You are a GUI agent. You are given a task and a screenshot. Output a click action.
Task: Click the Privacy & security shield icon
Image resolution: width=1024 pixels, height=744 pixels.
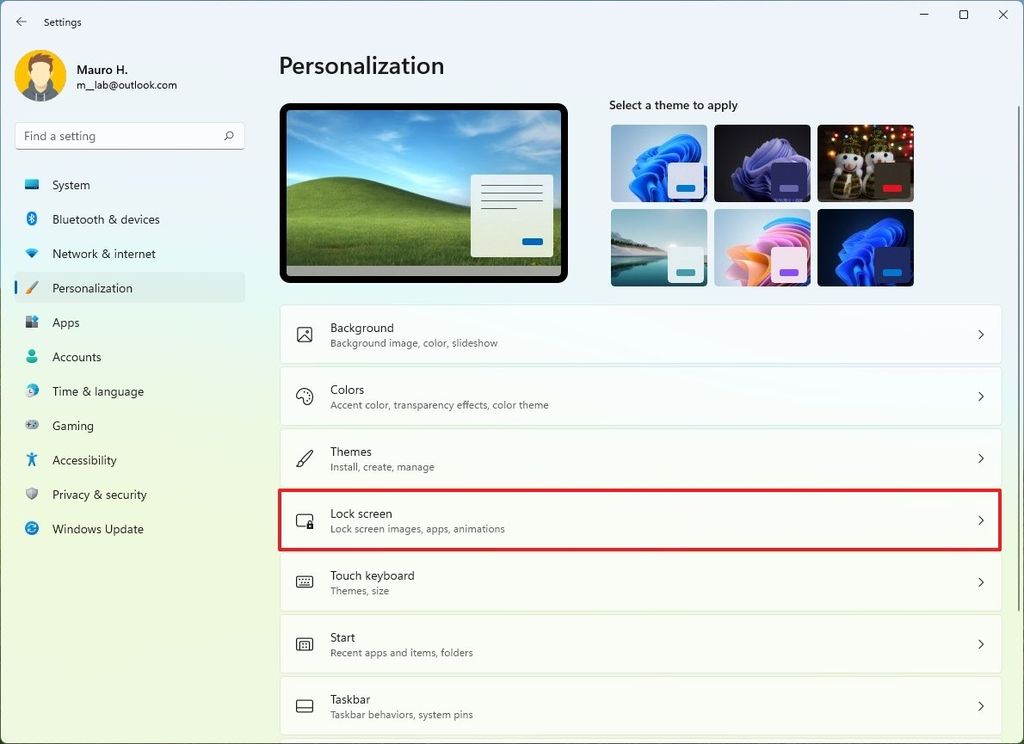pos(35,494)
